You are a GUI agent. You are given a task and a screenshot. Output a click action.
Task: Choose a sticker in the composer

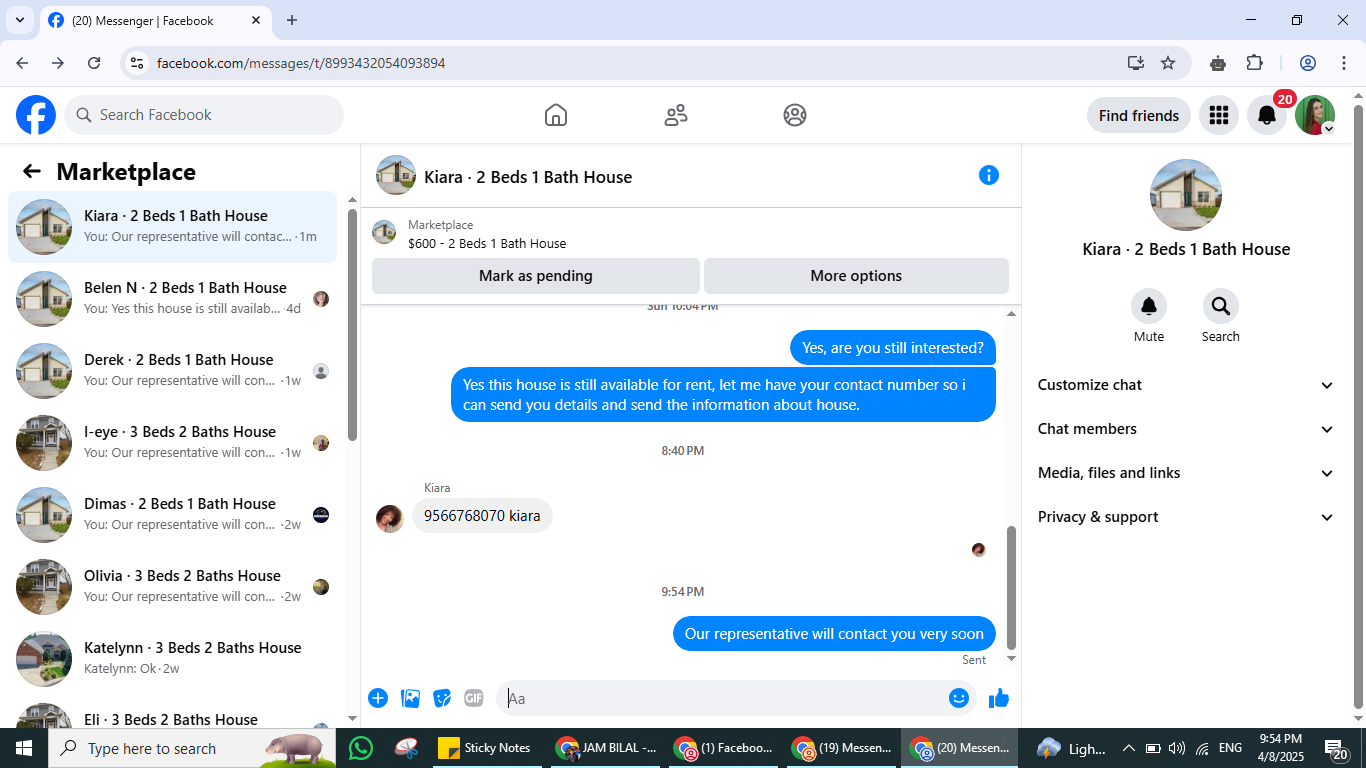point(442,698)
